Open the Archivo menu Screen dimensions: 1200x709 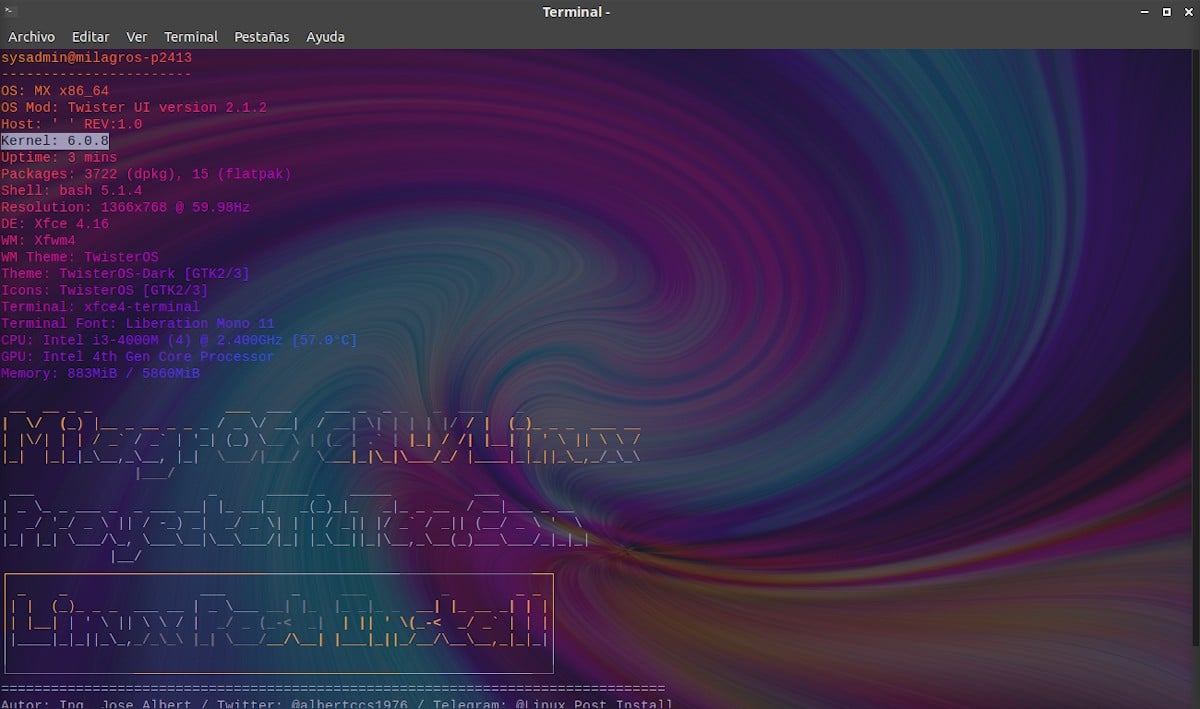coord(31,37)
